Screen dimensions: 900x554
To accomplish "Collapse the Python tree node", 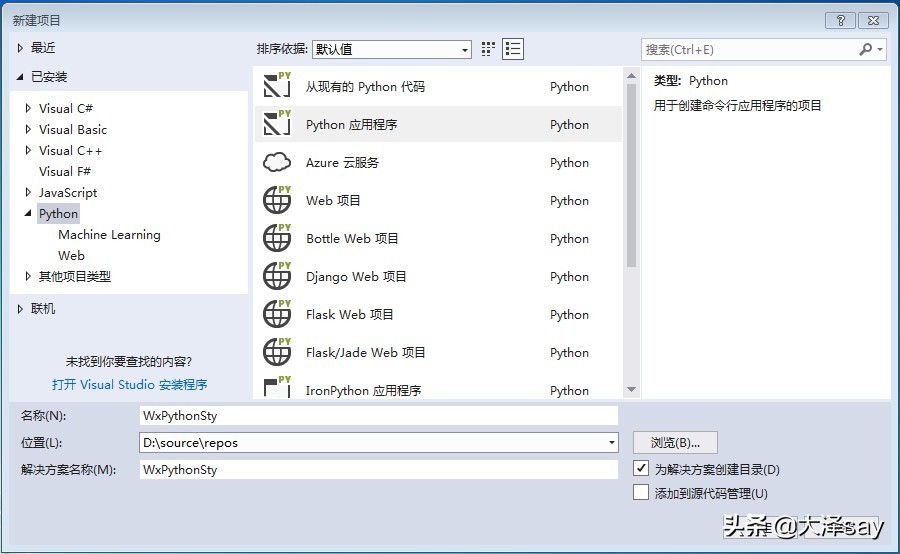I will tap(28, 213).
